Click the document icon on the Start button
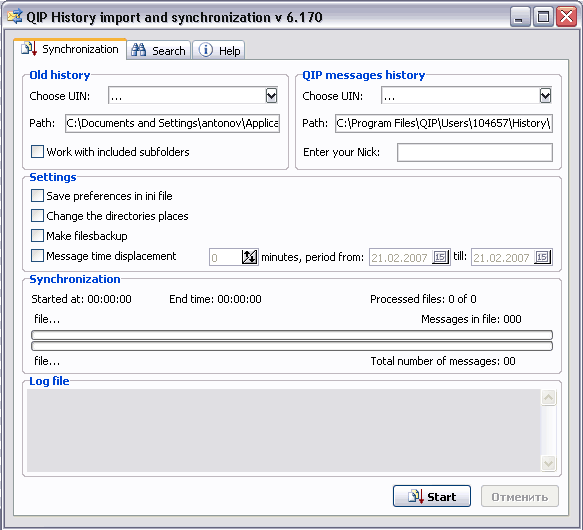The image size is (583, 530). pos(416,496)
